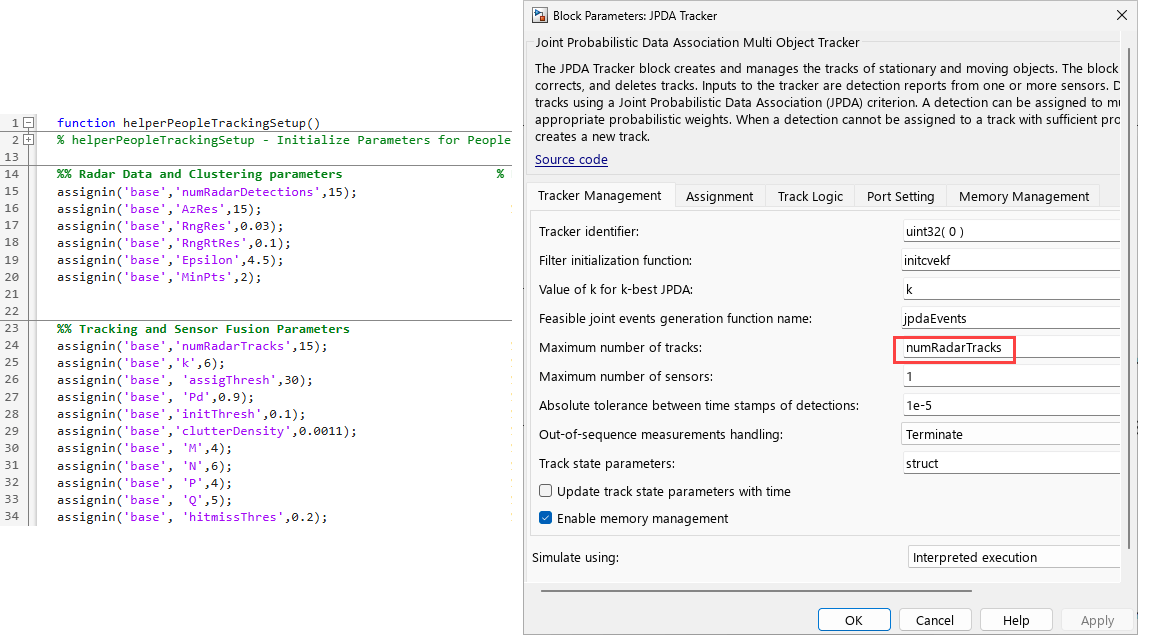Collapse the helperPeopleTrackingSetup function code fold
The height and width of the screenshot is (635, 1165).
tap(28, 123)
